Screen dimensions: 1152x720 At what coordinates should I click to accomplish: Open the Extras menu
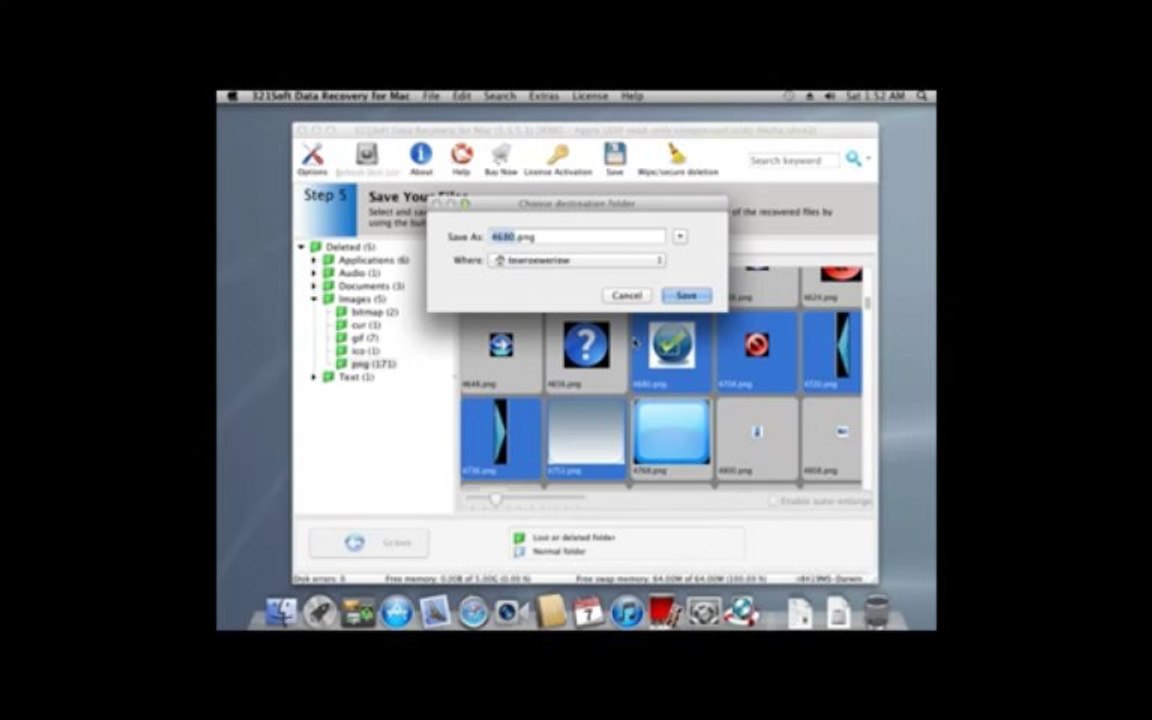[544, 96]
